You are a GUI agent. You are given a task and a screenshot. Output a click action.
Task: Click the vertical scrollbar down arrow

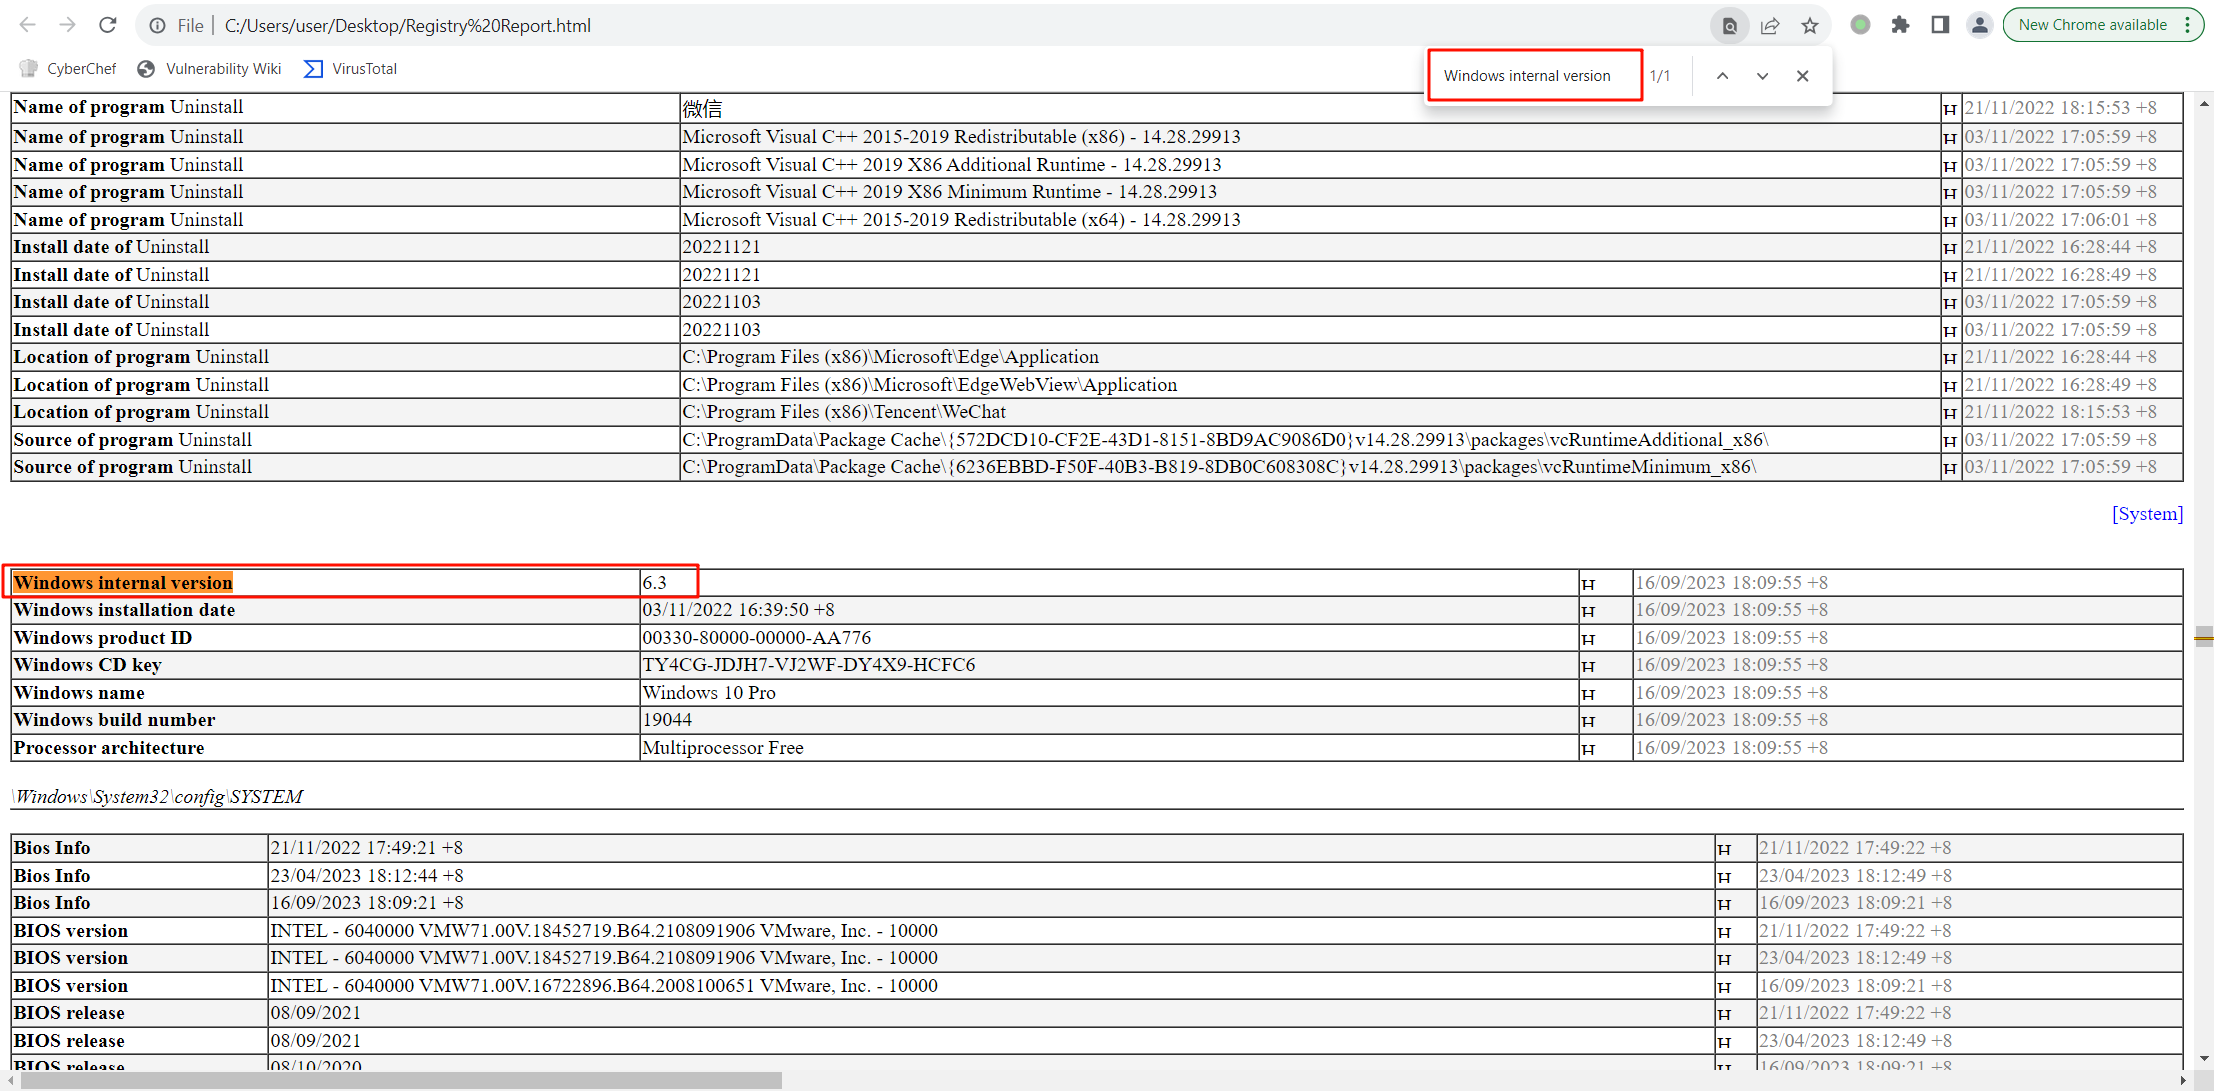click(2204, 1059)
